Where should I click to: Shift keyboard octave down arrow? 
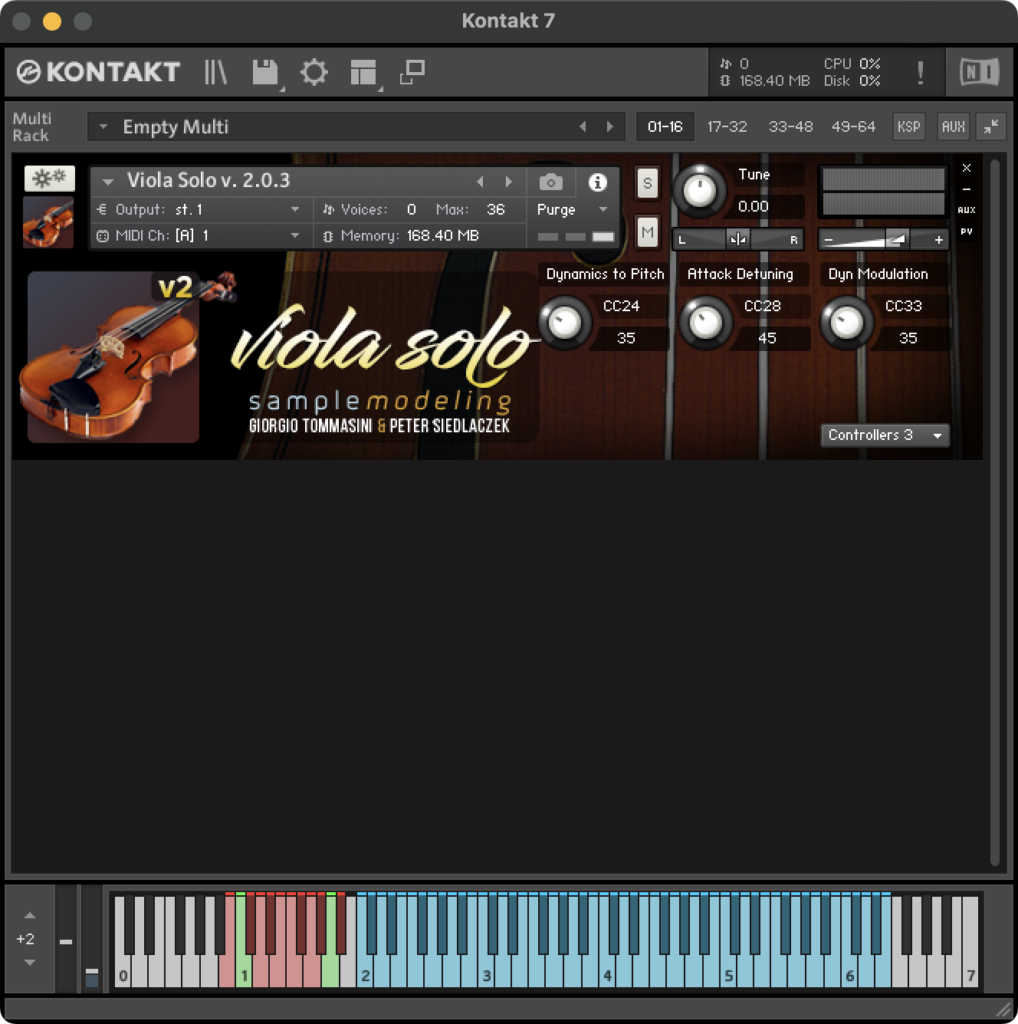pyautogui.click(x=30, y=962)
